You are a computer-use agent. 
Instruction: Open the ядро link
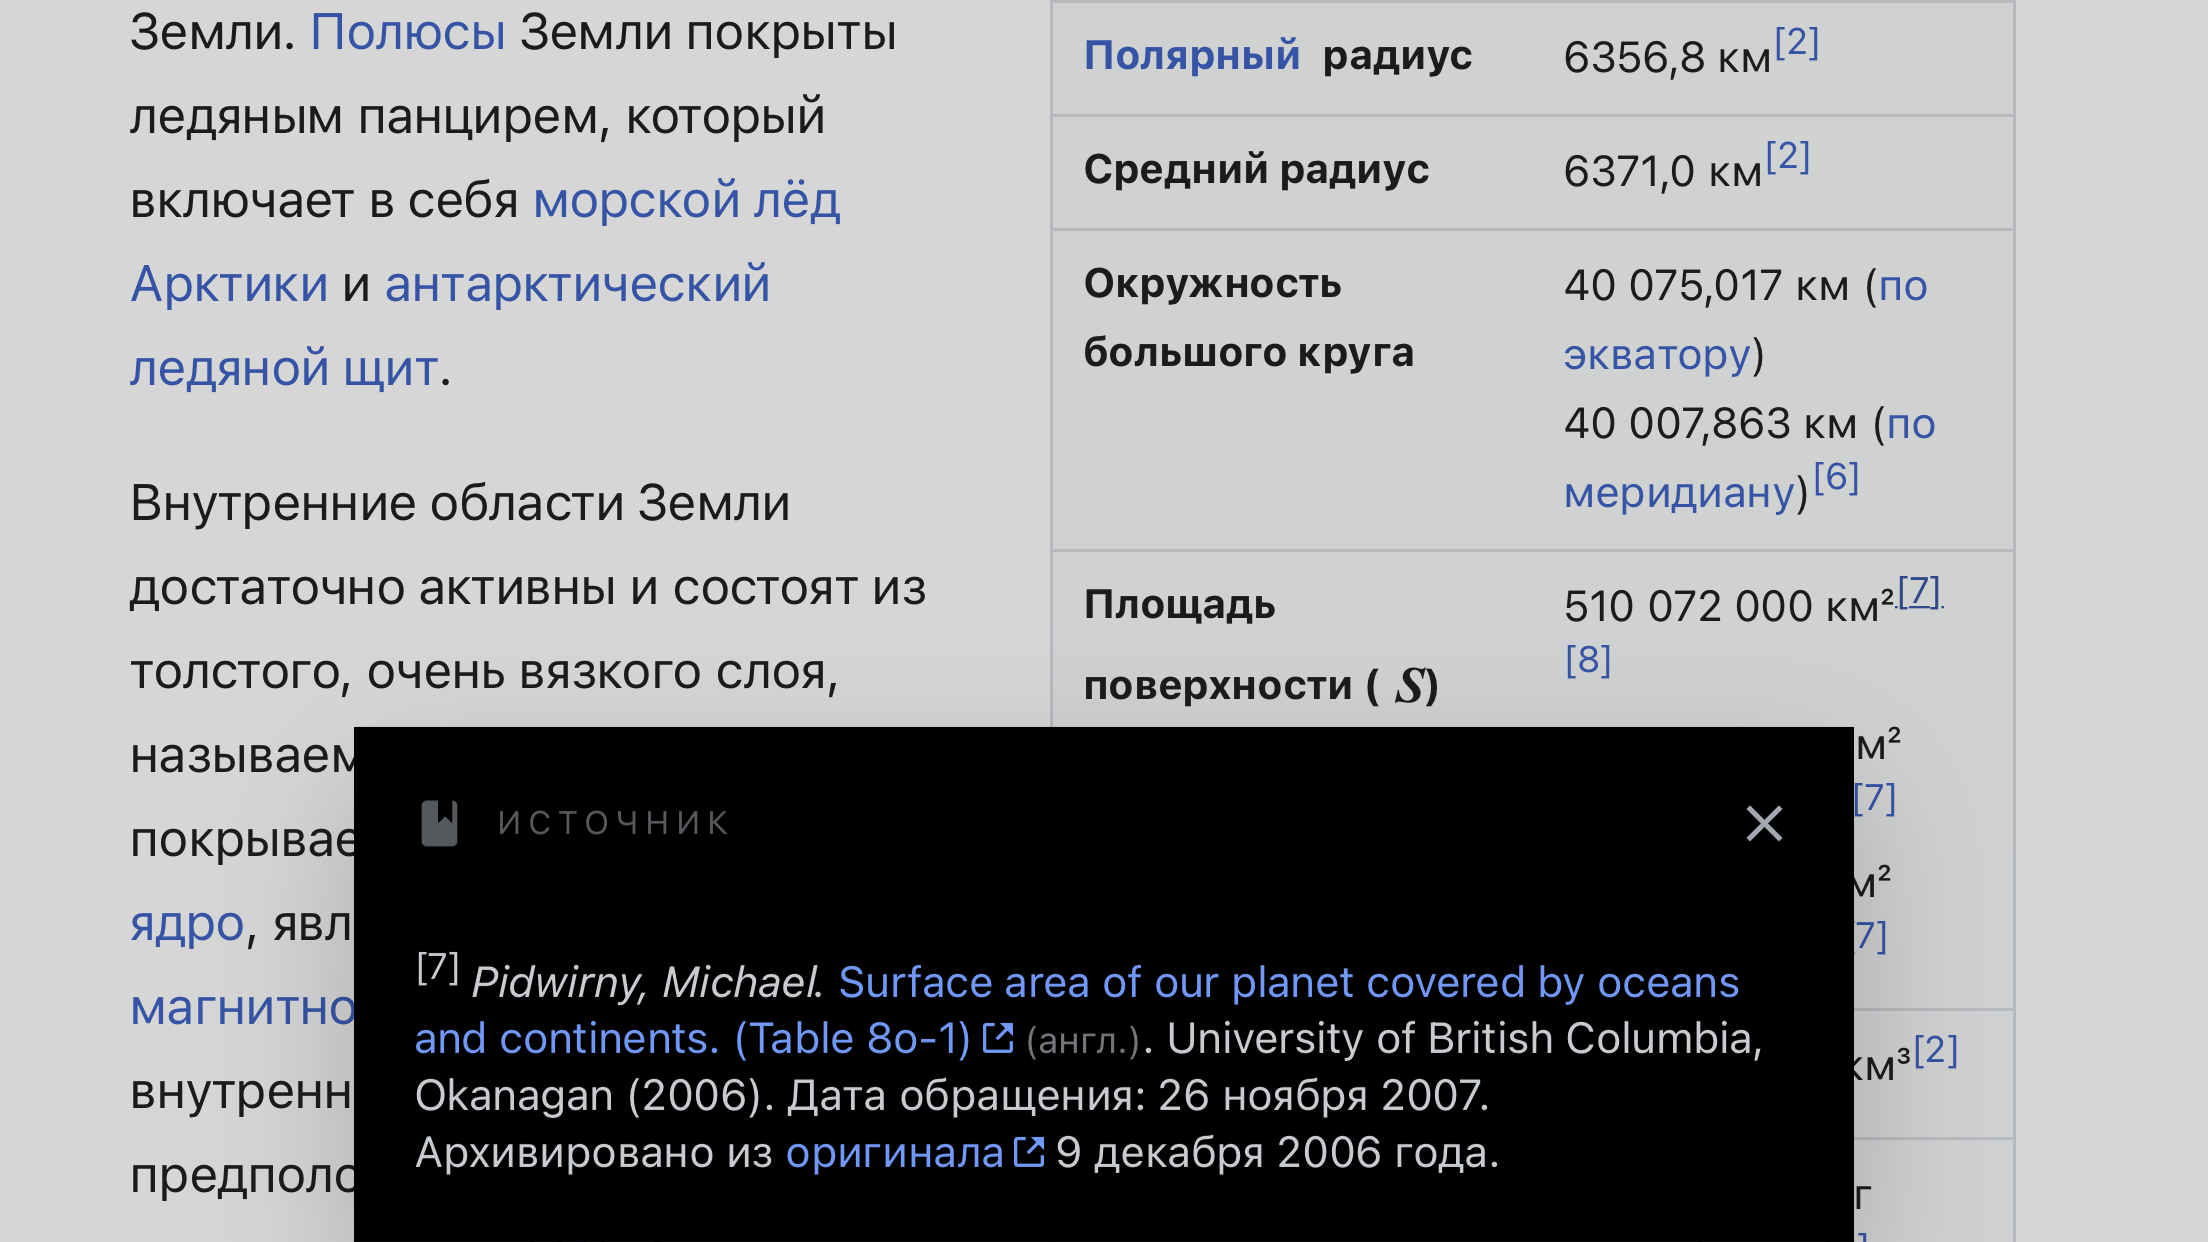coord(188,924)
